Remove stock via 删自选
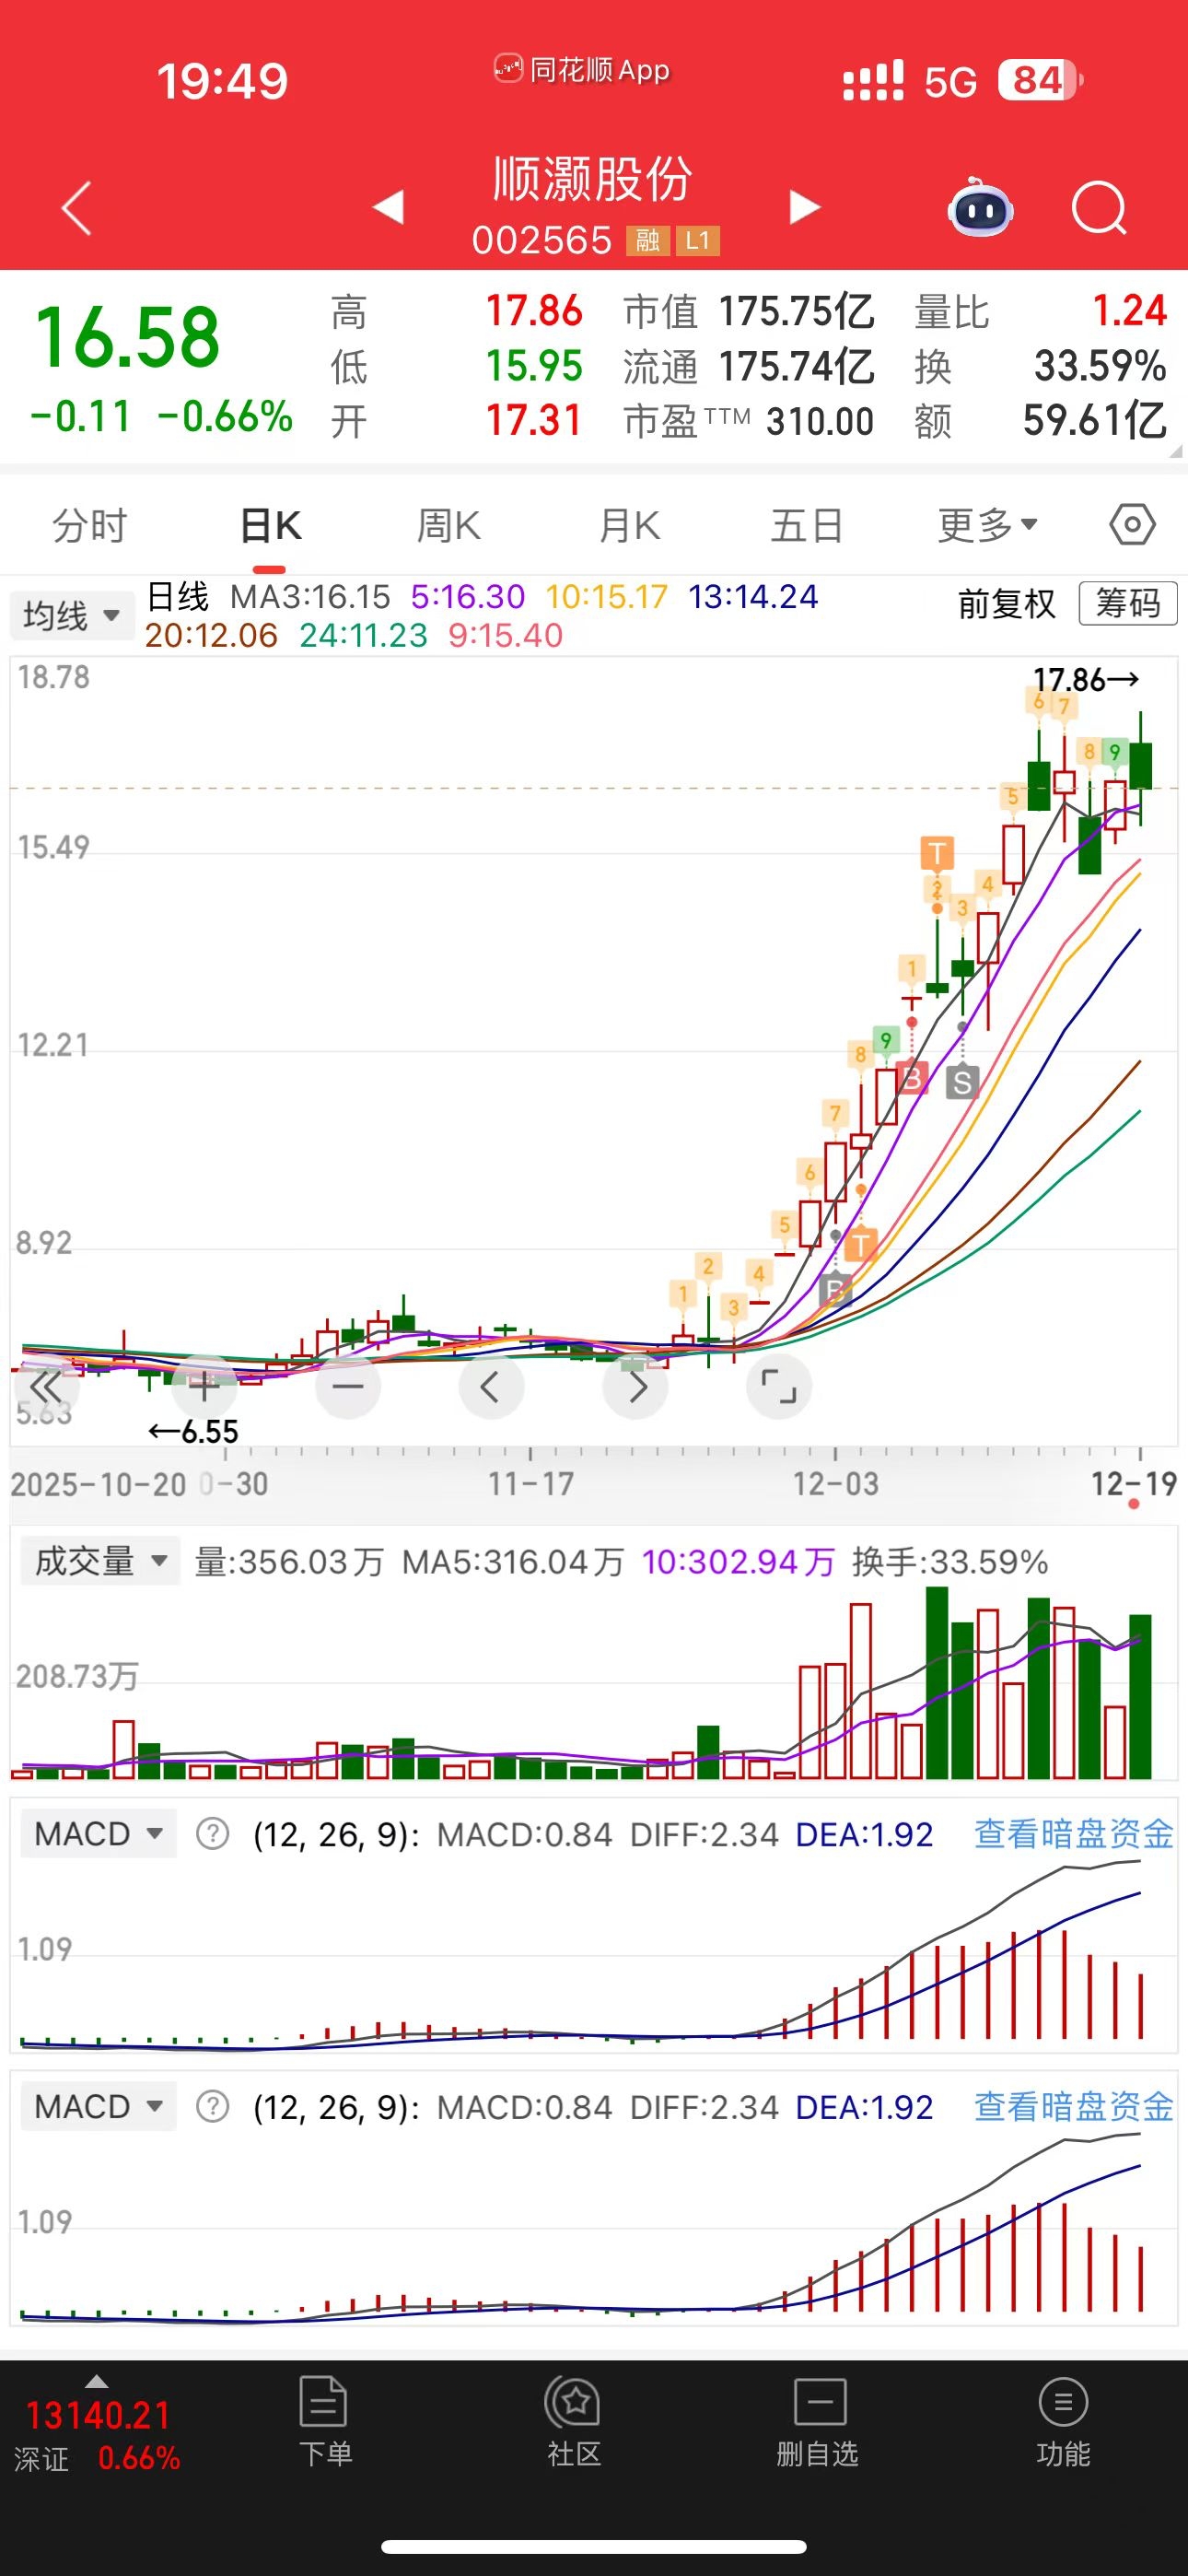 tap(818, 2422)
